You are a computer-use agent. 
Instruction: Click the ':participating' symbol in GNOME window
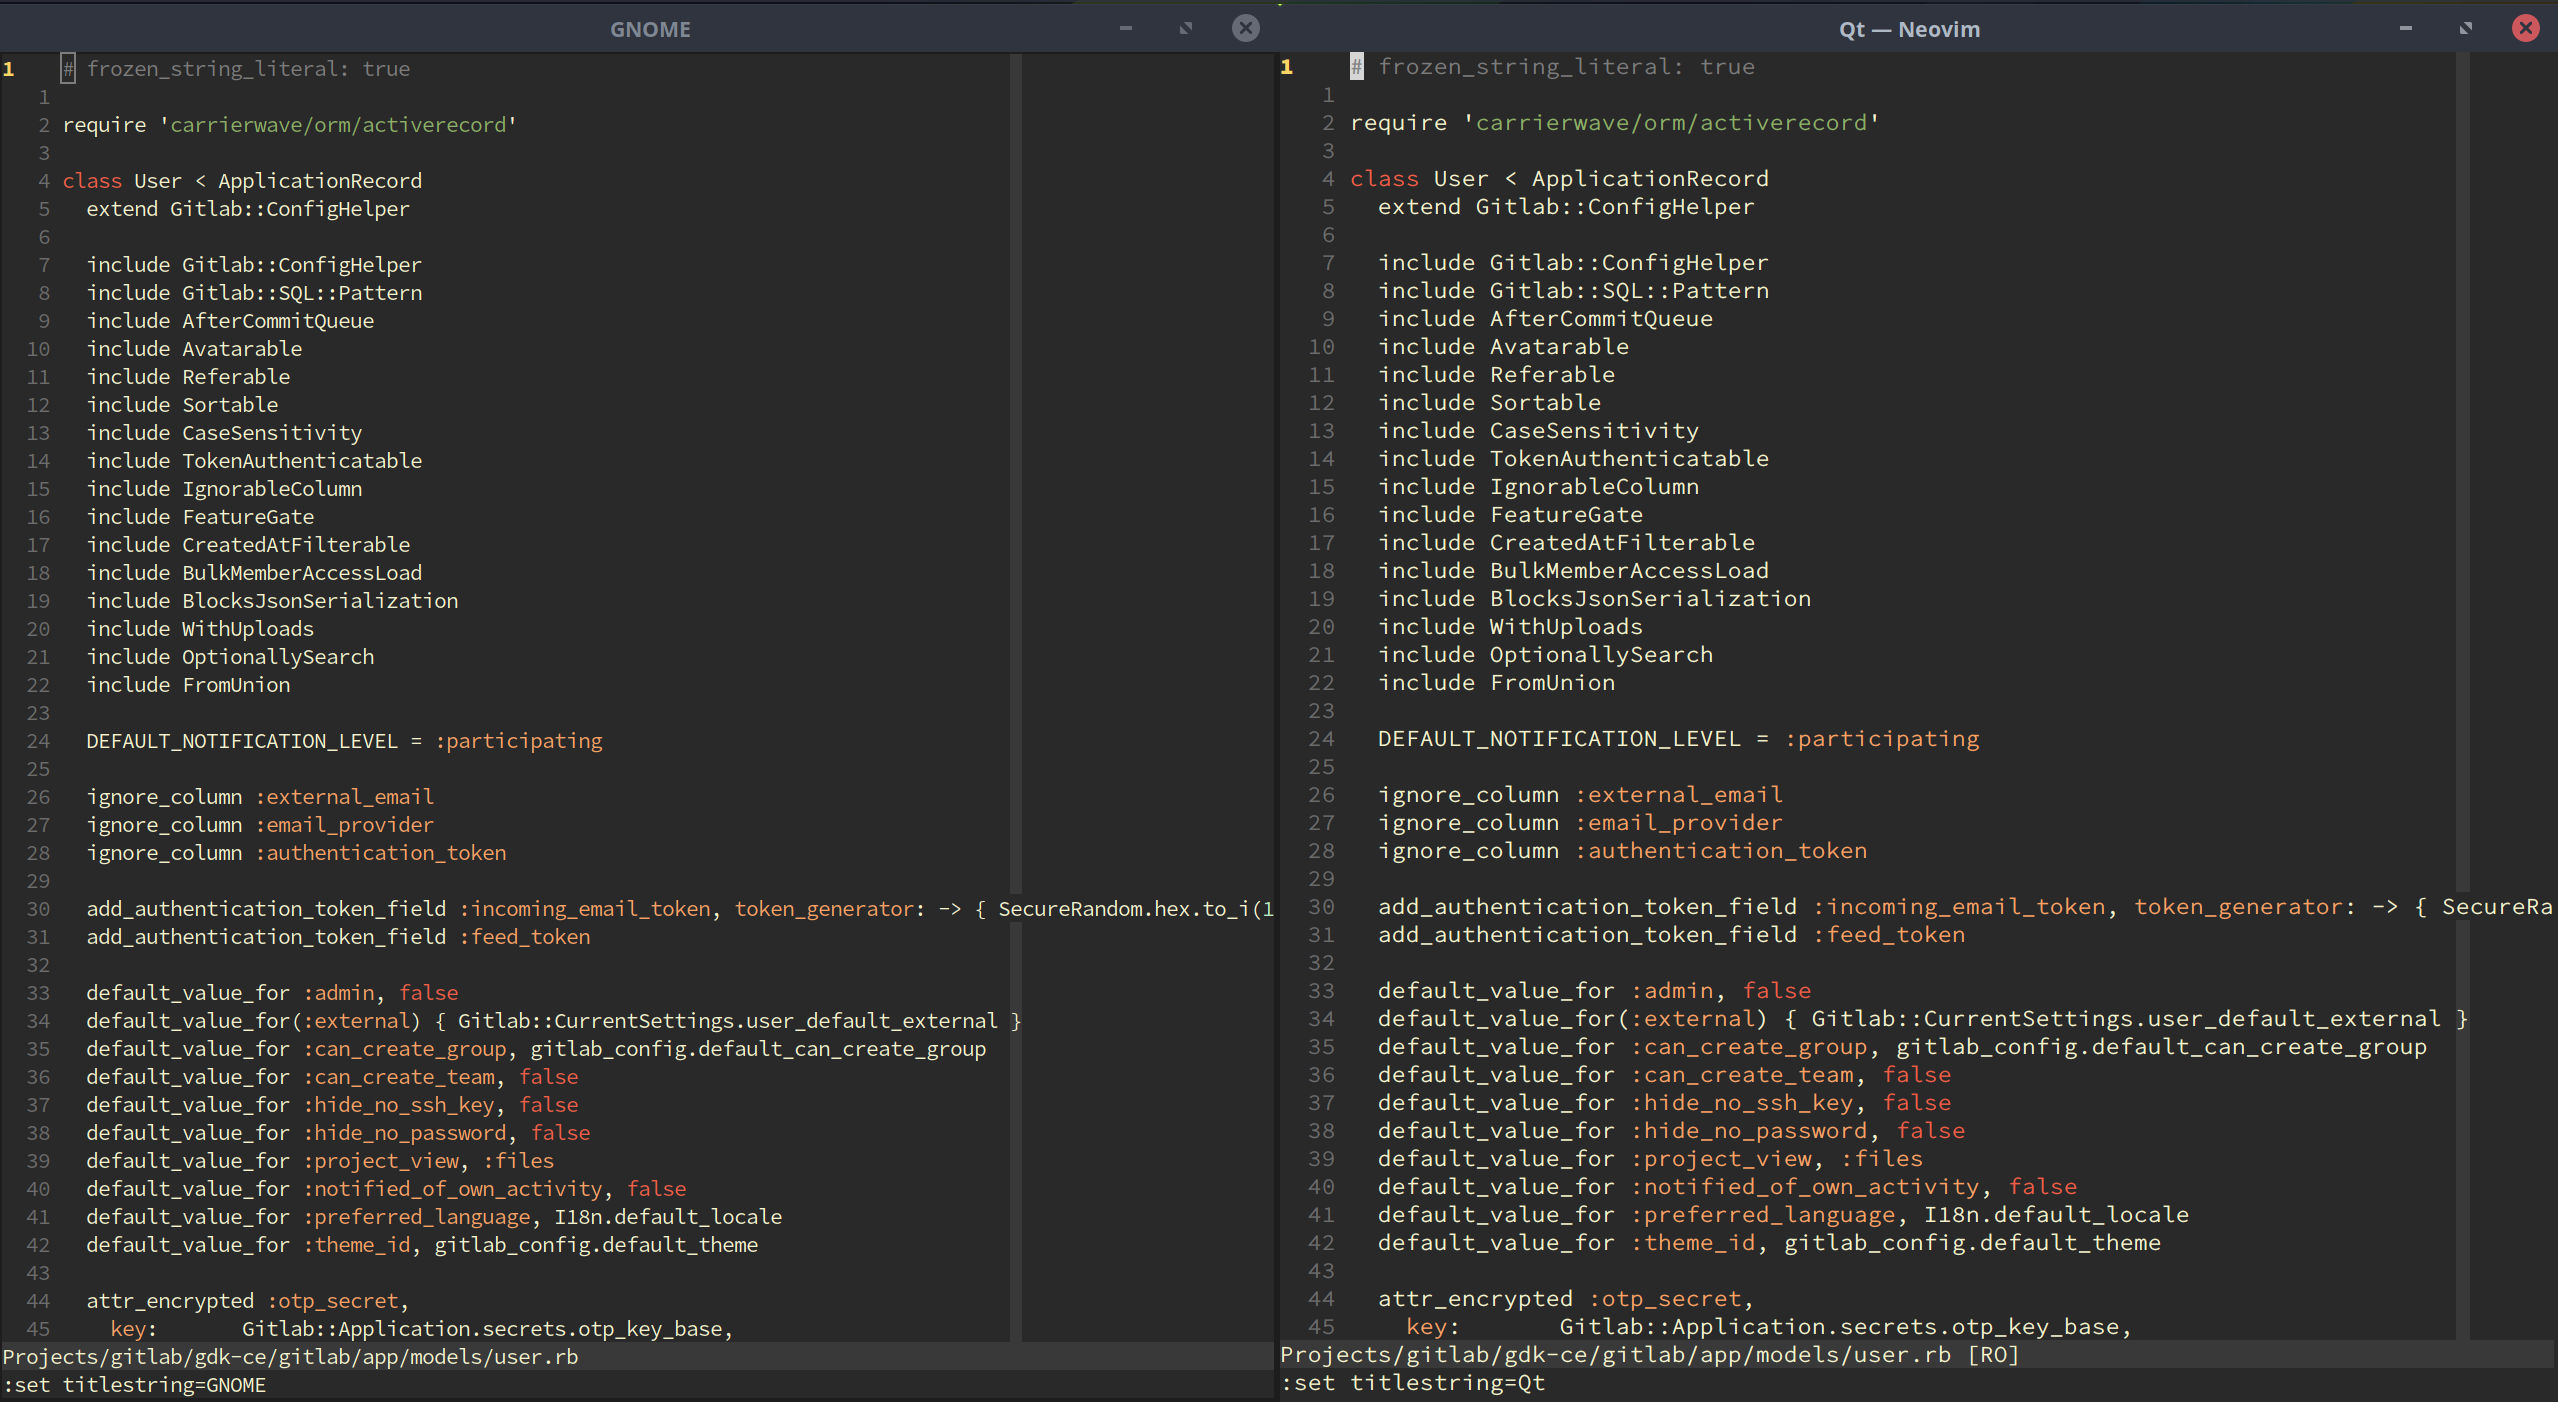pos(519,741)
